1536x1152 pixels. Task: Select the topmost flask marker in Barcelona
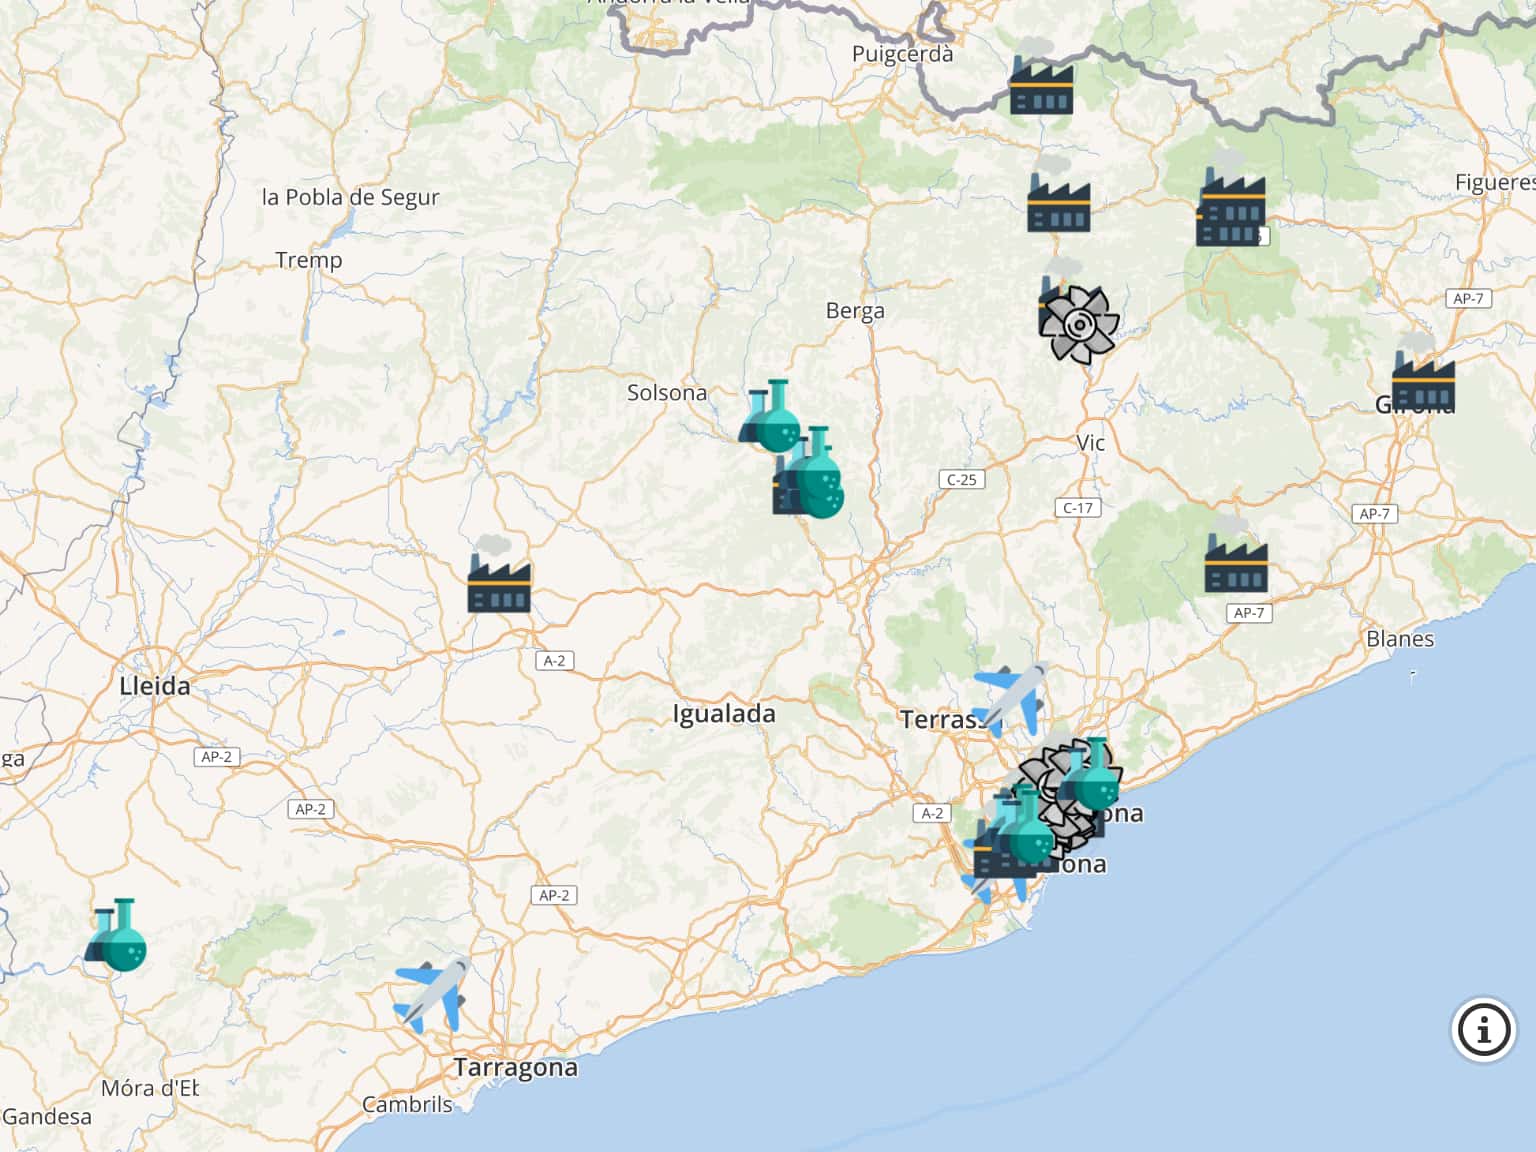(x=1094, y=776)
